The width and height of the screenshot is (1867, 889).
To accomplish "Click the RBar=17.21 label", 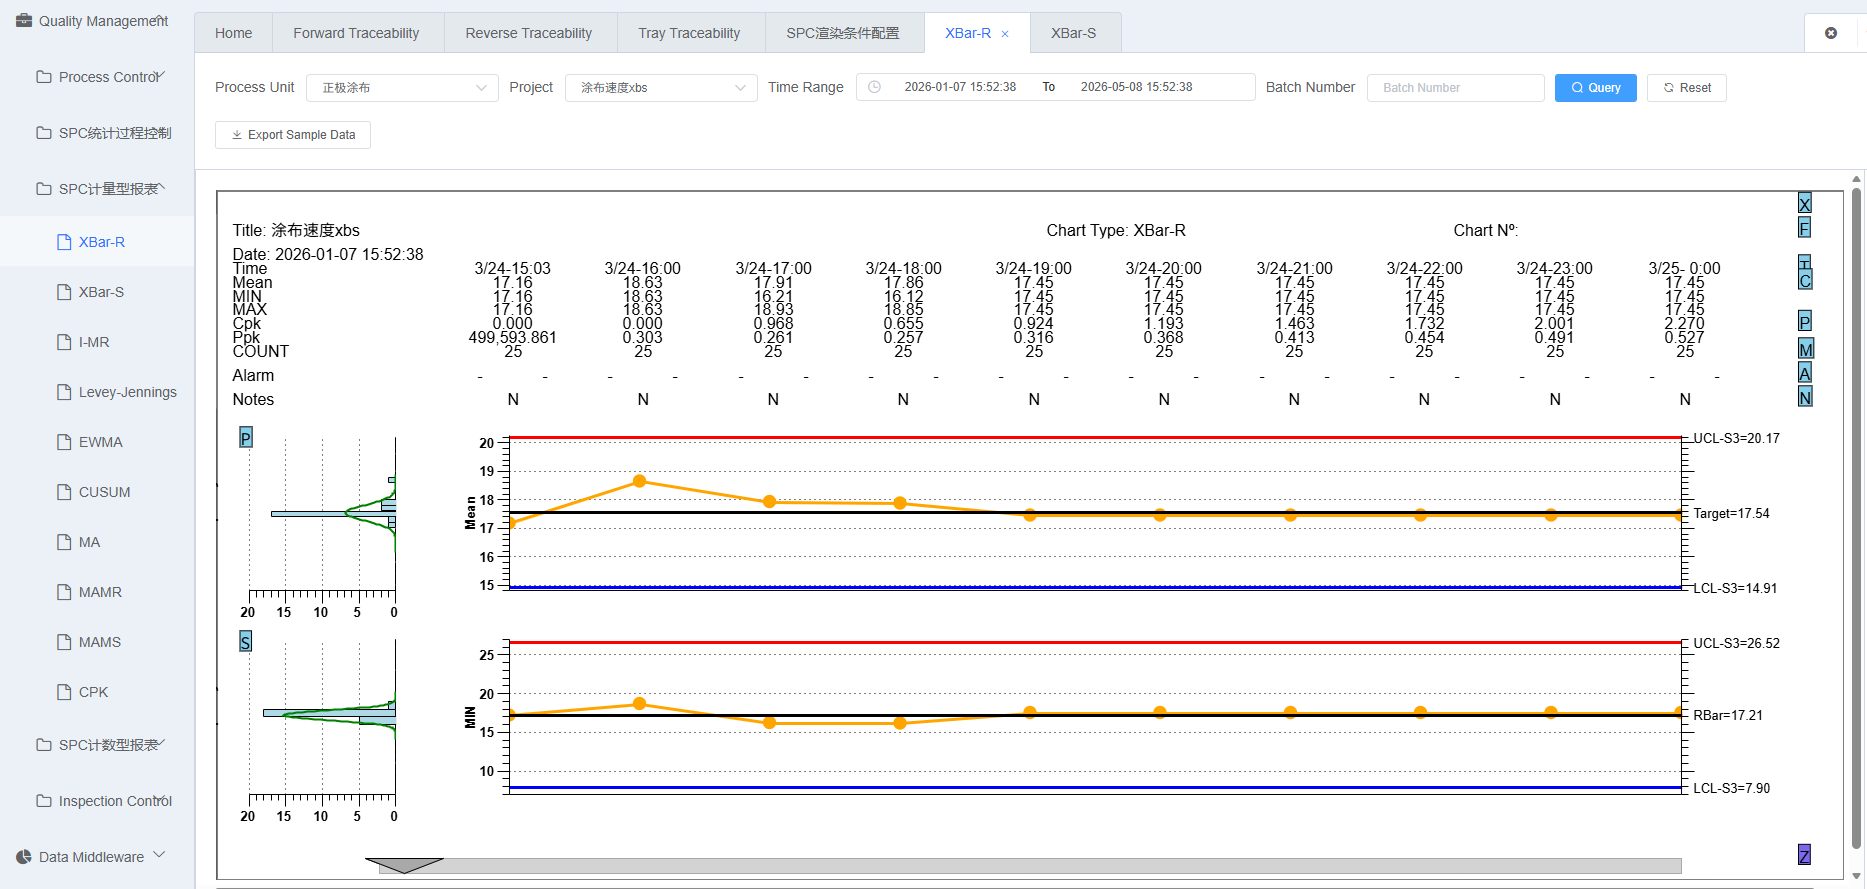I will 1728,715.
